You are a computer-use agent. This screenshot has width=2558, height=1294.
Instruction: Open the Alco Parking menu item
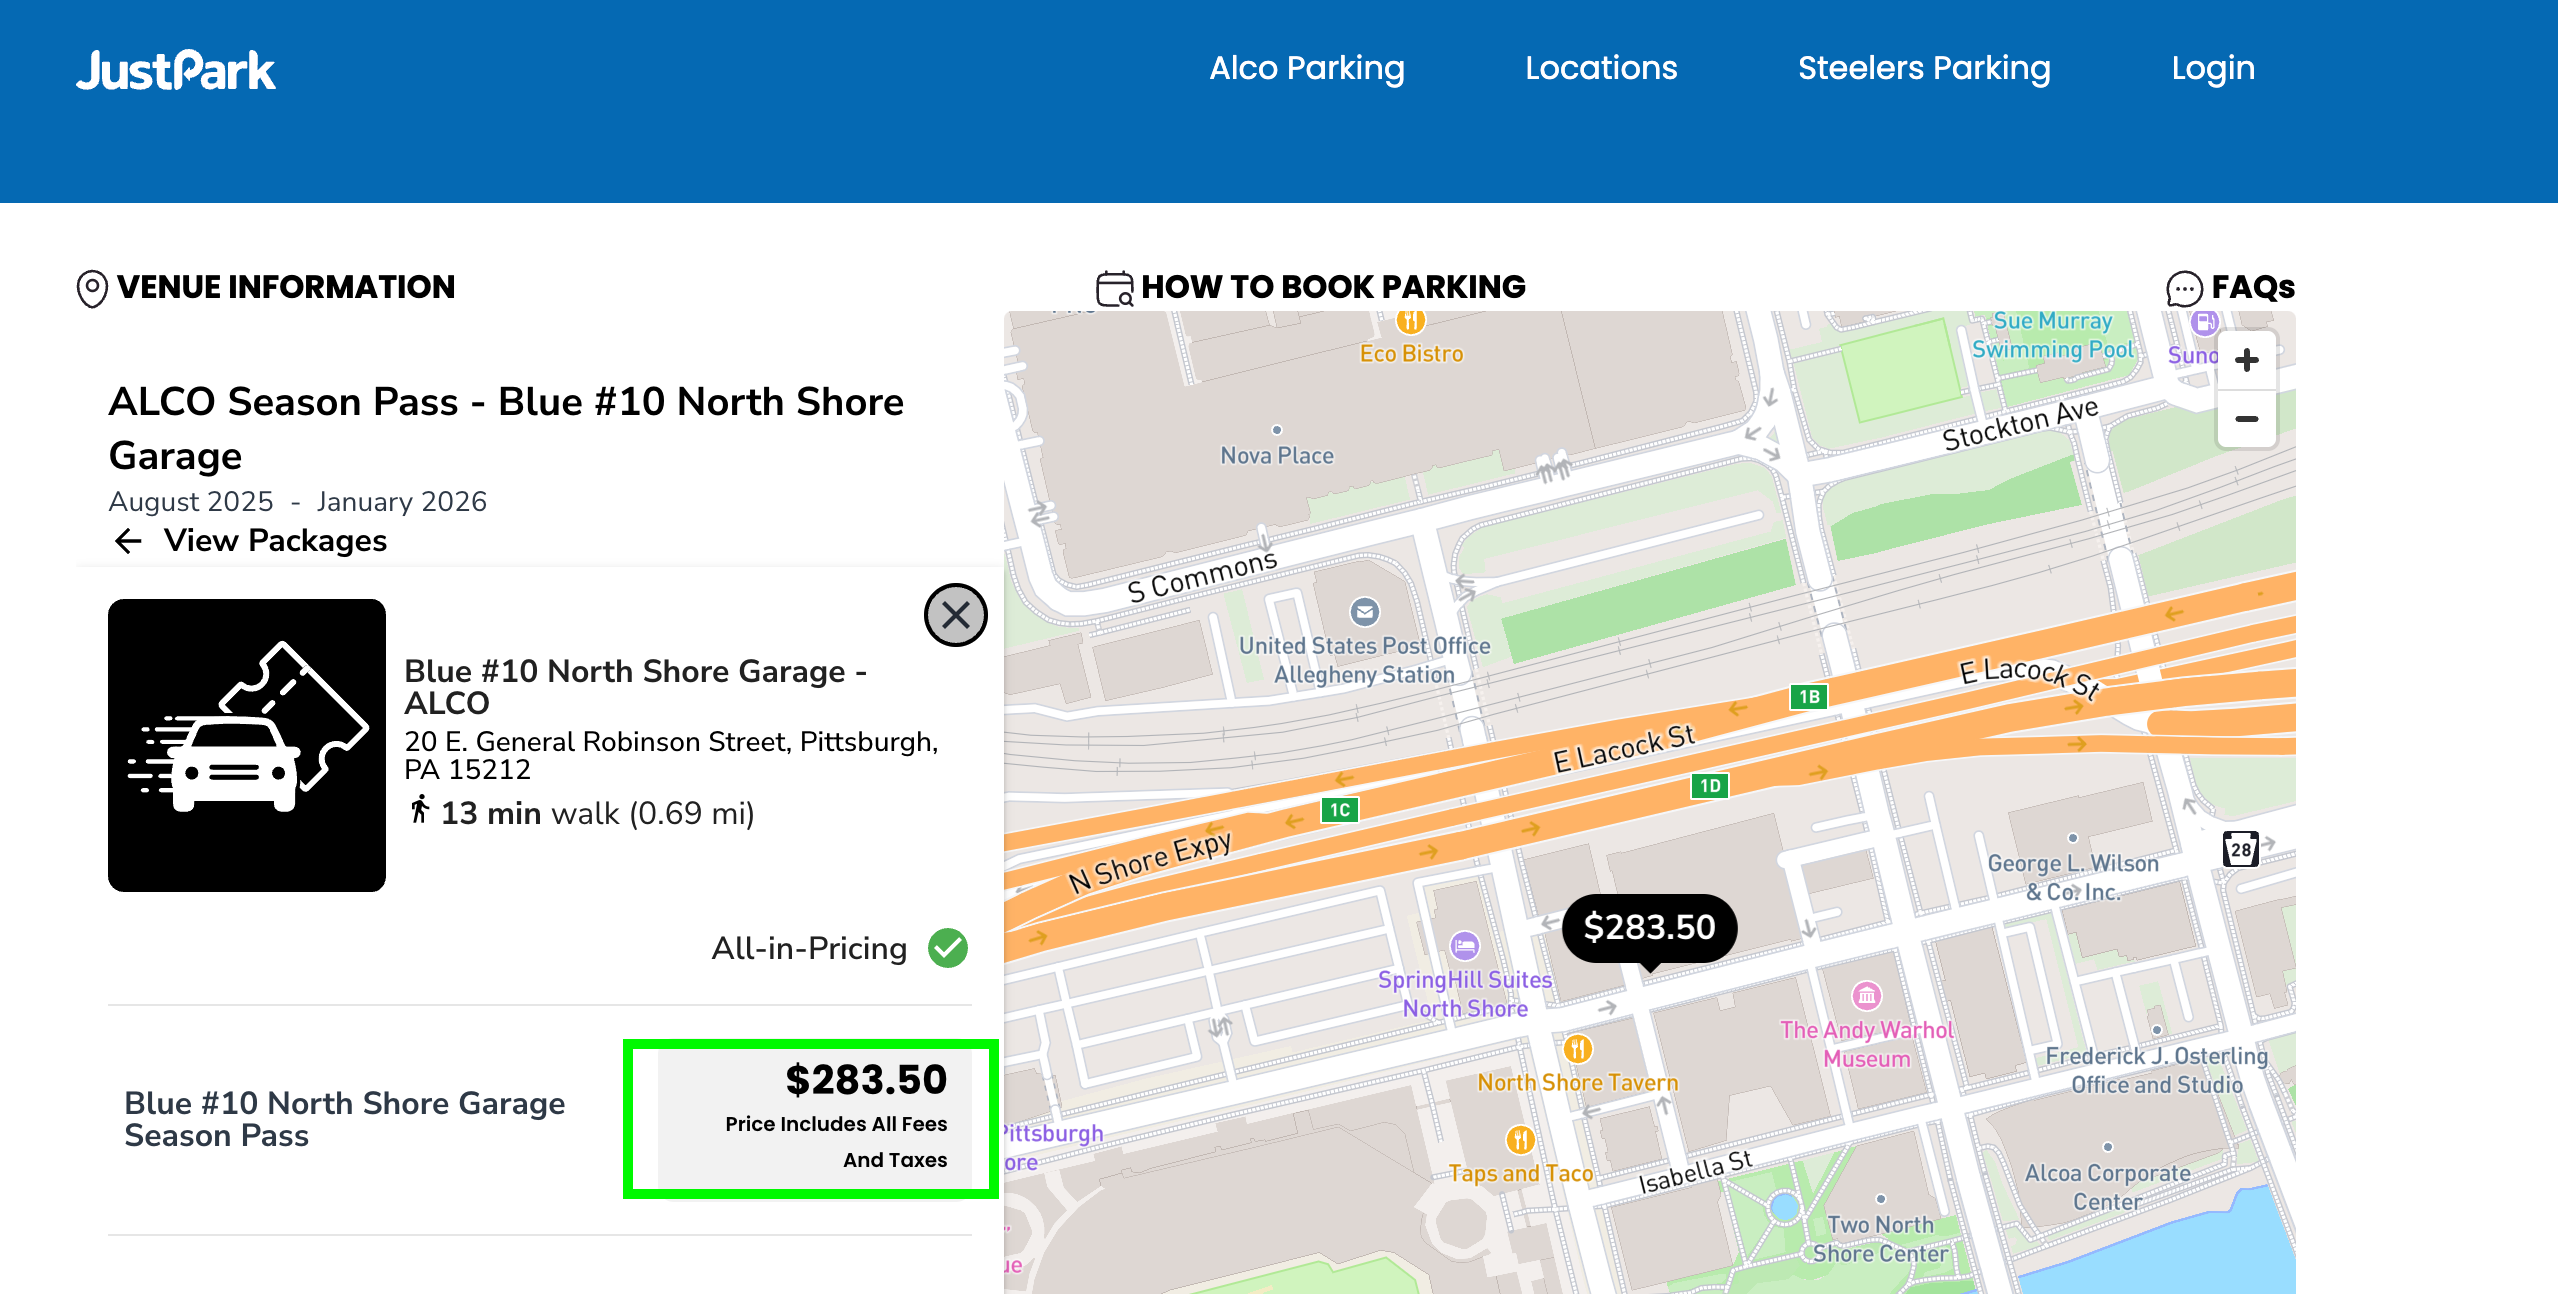[x=1307, y=68]
